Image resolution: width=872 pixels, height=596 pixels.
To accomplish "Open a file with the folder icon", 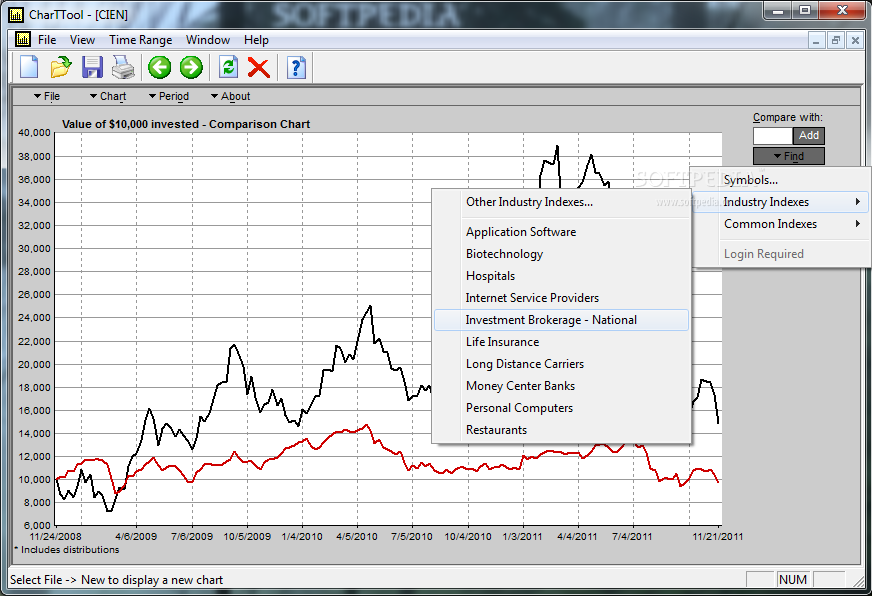I will coord(61,67).
